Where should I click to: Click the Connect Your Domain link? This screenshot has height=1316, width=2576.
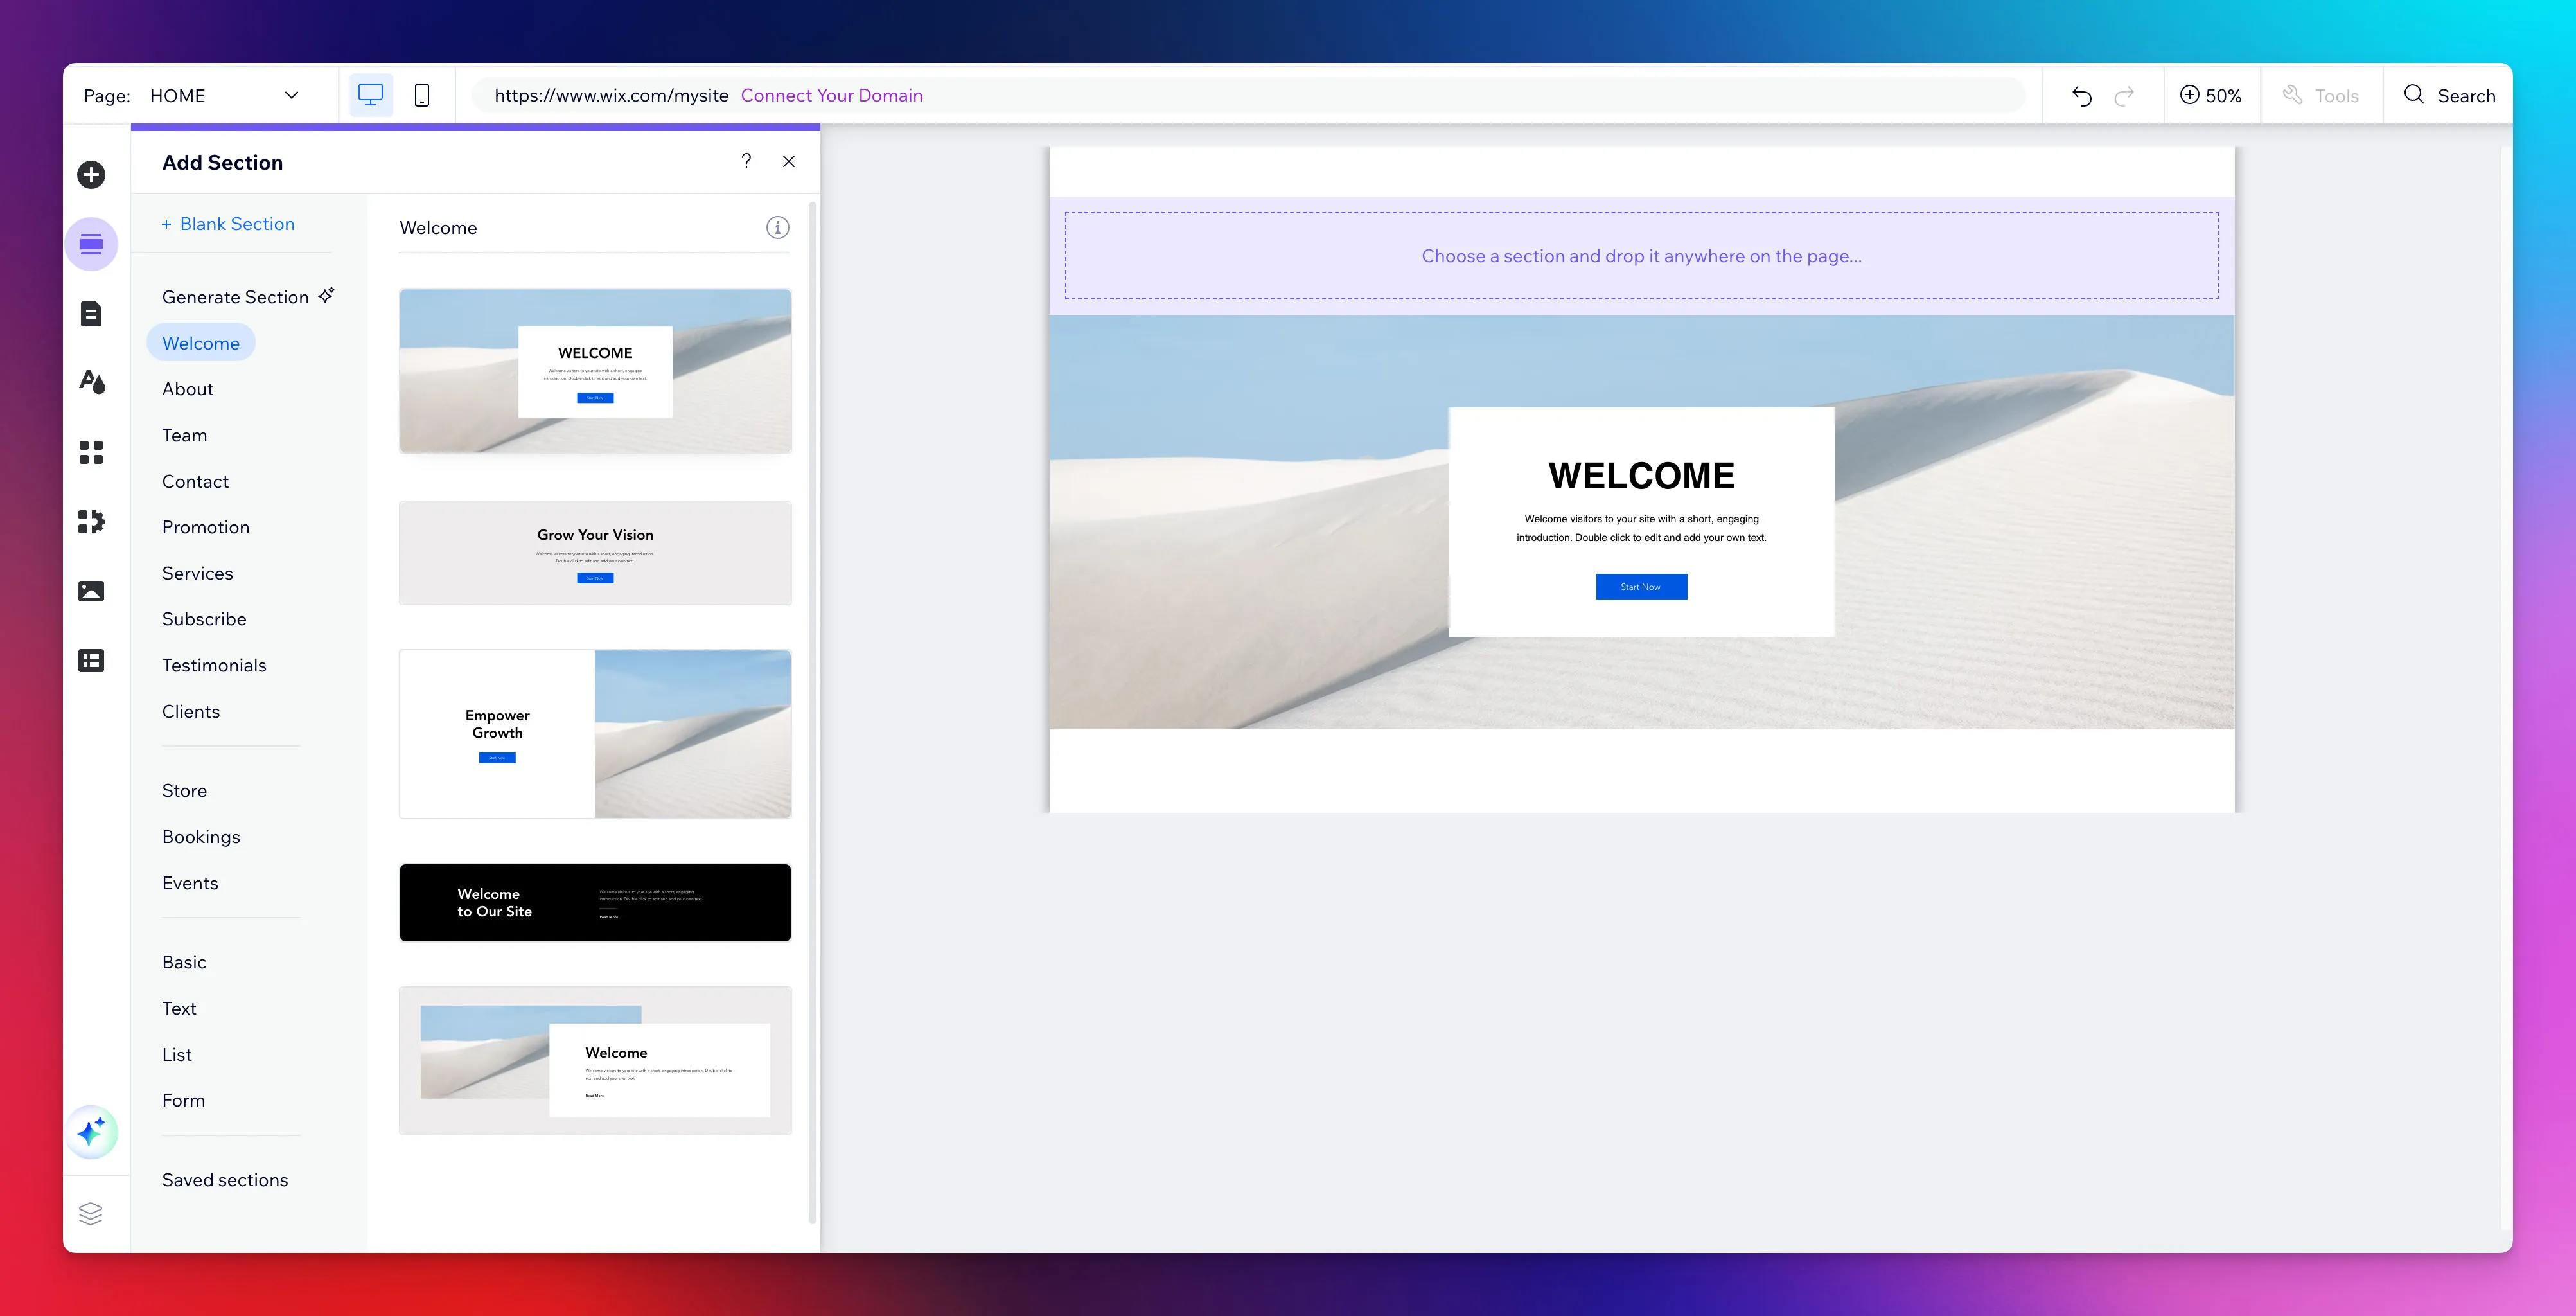point(831,95)
